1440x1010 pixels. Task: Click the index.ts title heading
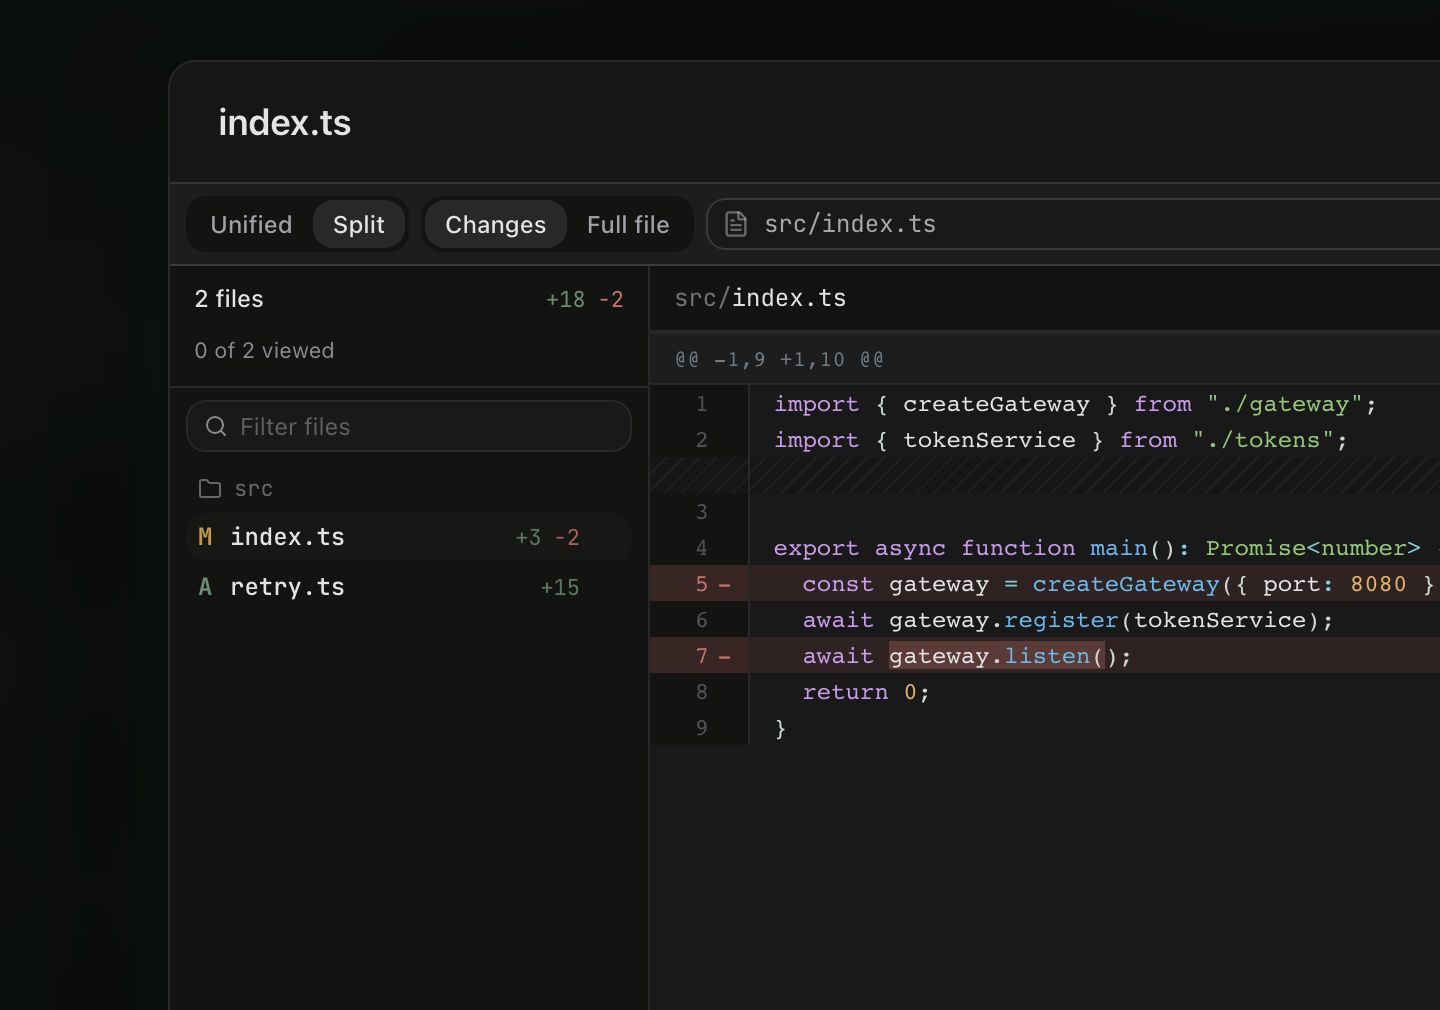click(285, 123)
